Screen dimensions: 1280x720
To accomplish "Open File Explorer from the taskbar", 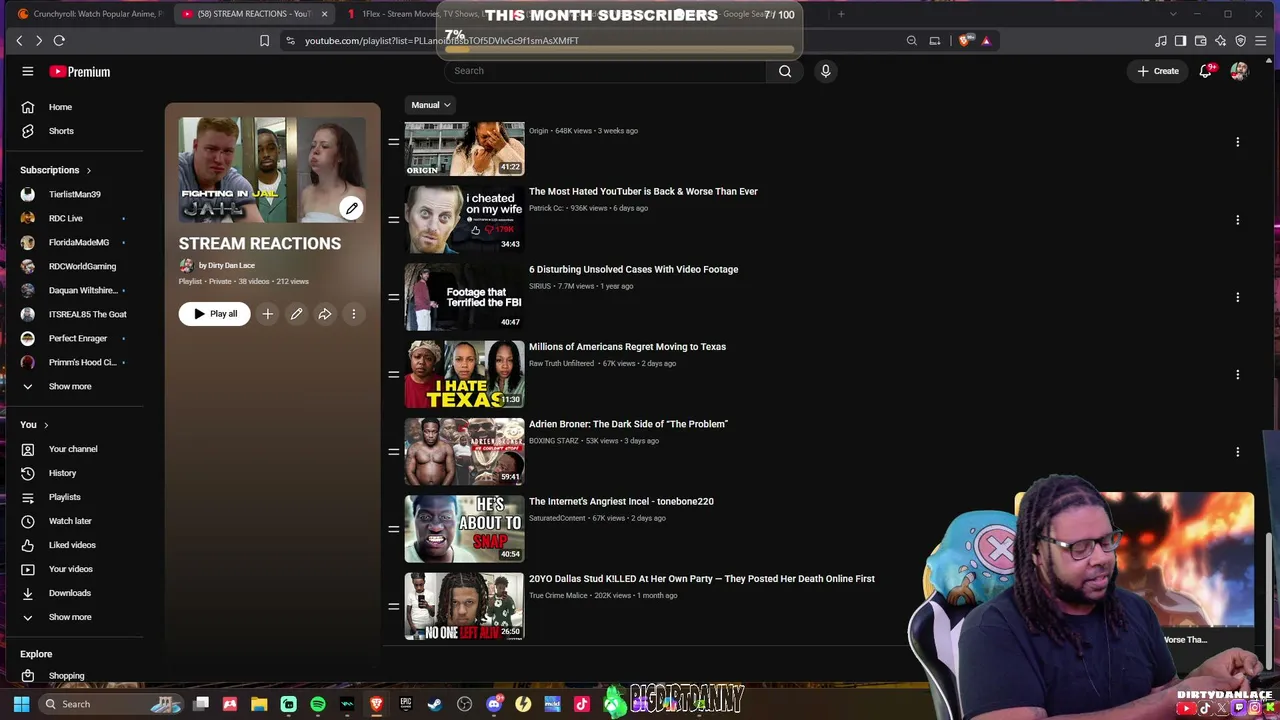I will point(259,704).
